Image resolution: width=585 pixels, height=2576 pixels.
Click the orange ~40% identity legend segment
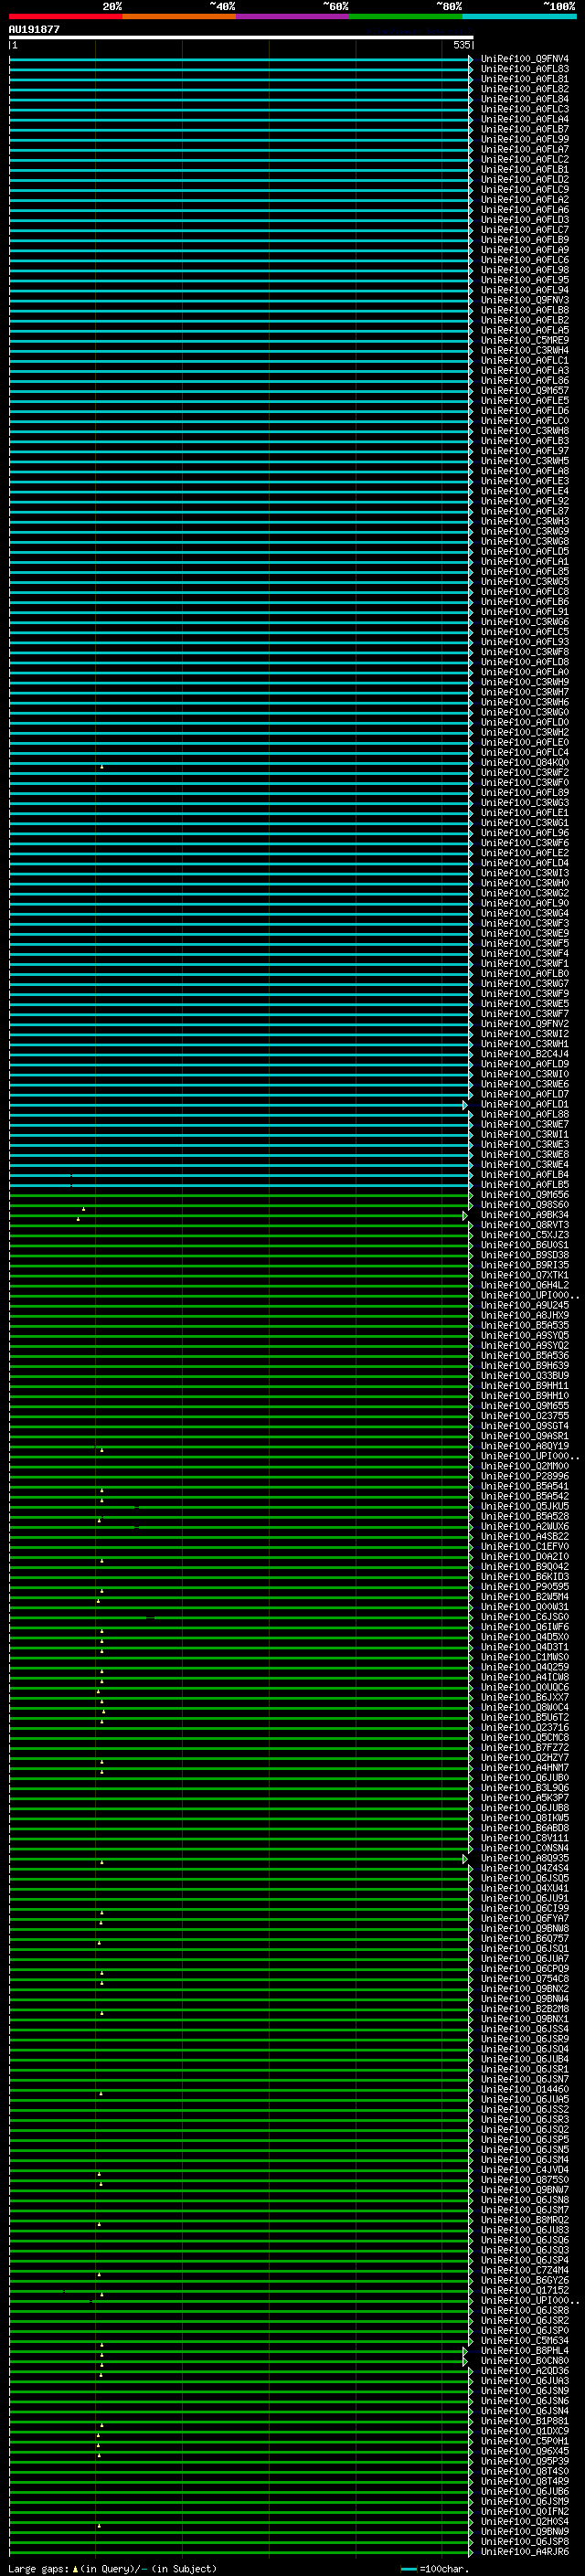(x=179, y=16)
